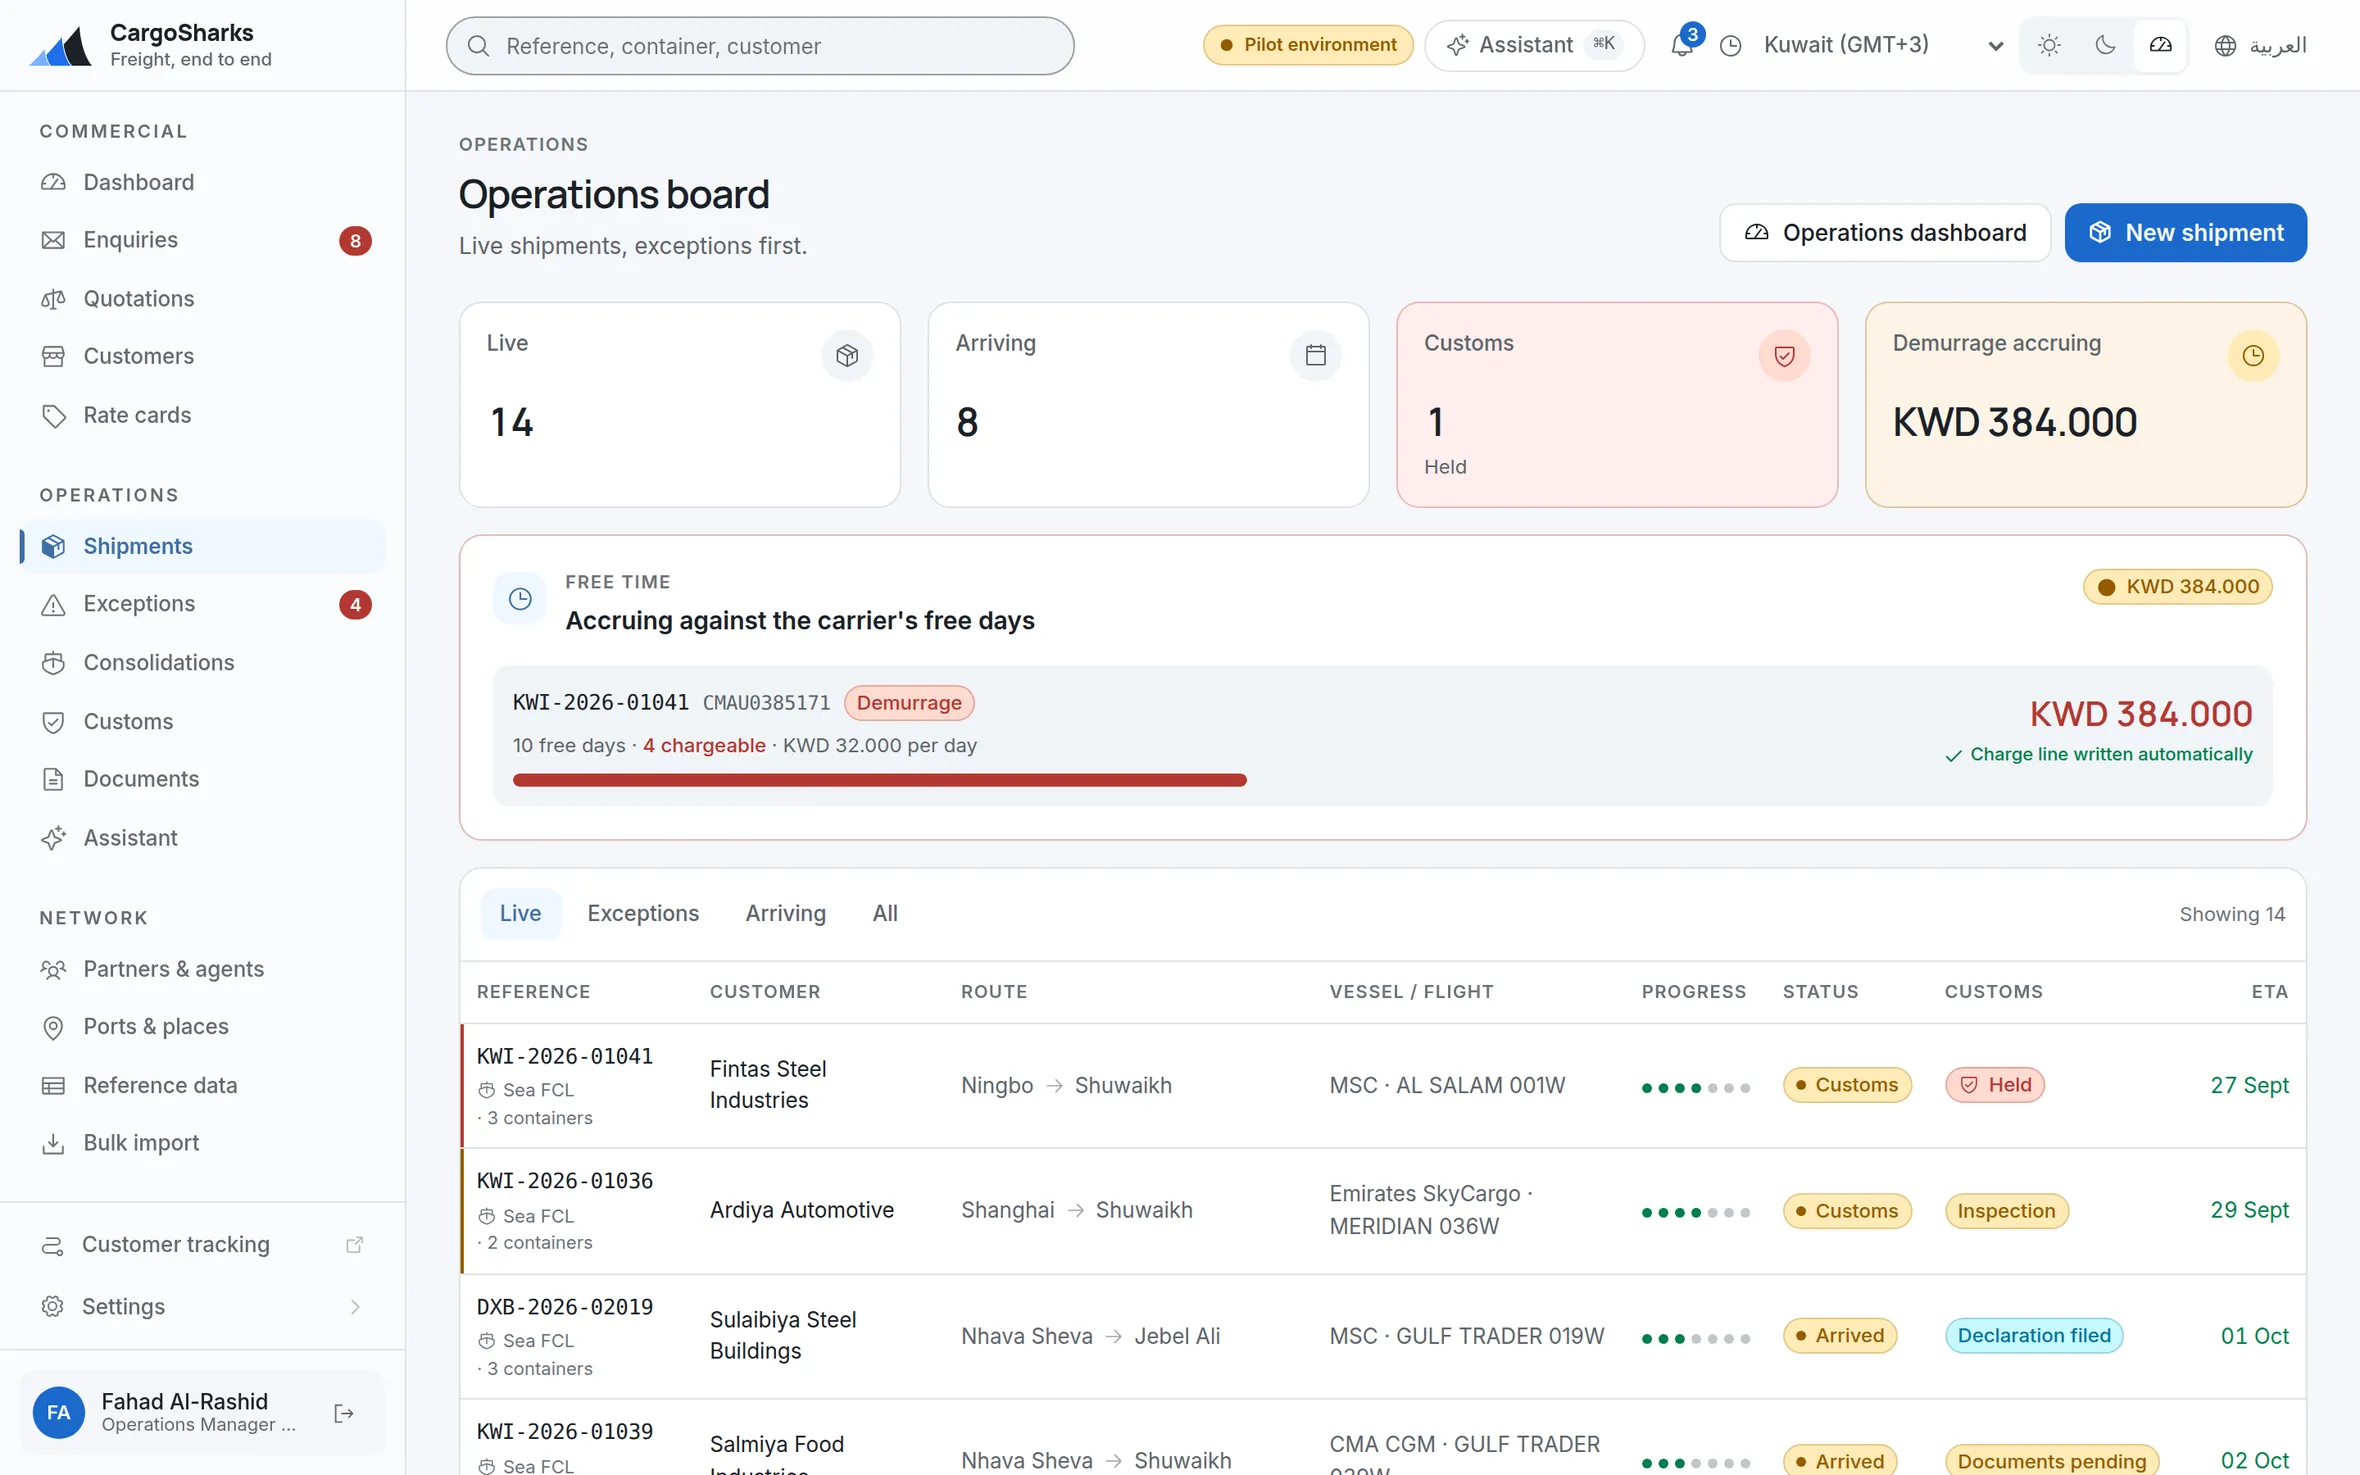Click the demurrage progress bar for KWI-2026-01041
Image resolution: width=2360 pixels, height=1475 pixels.
tap(880, 780)
